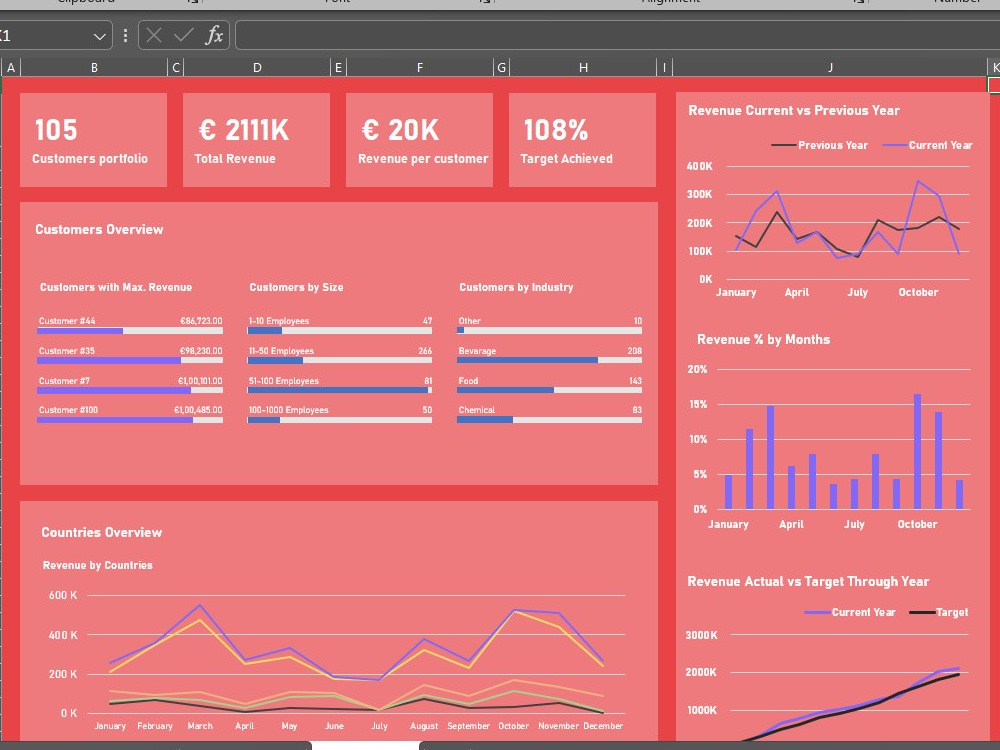
Task: Click the Other industry label
Action: click(469, 321)
